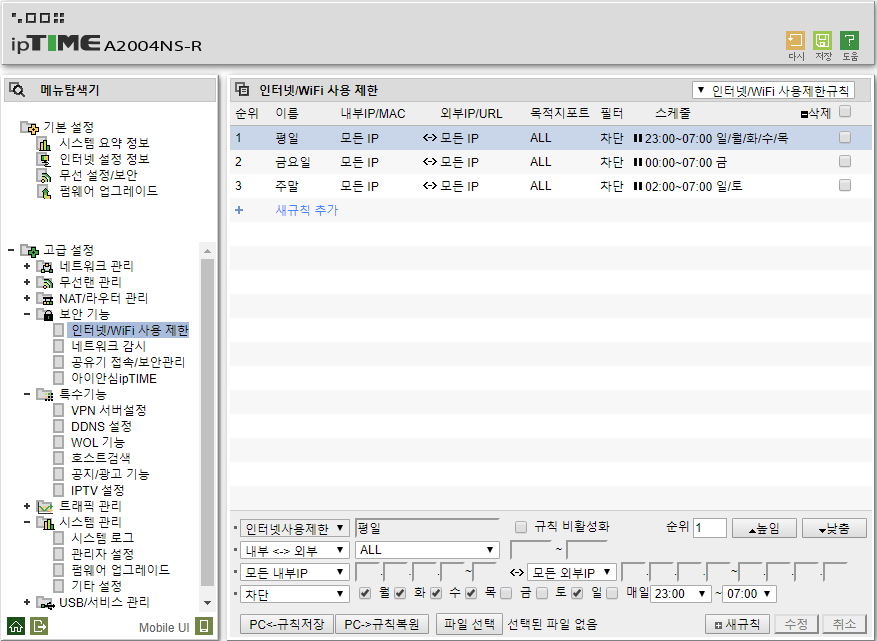Click the 메뉴탐색기 search magnifier icon
This screenshot has height=641, width=877.
click(17, 89)
